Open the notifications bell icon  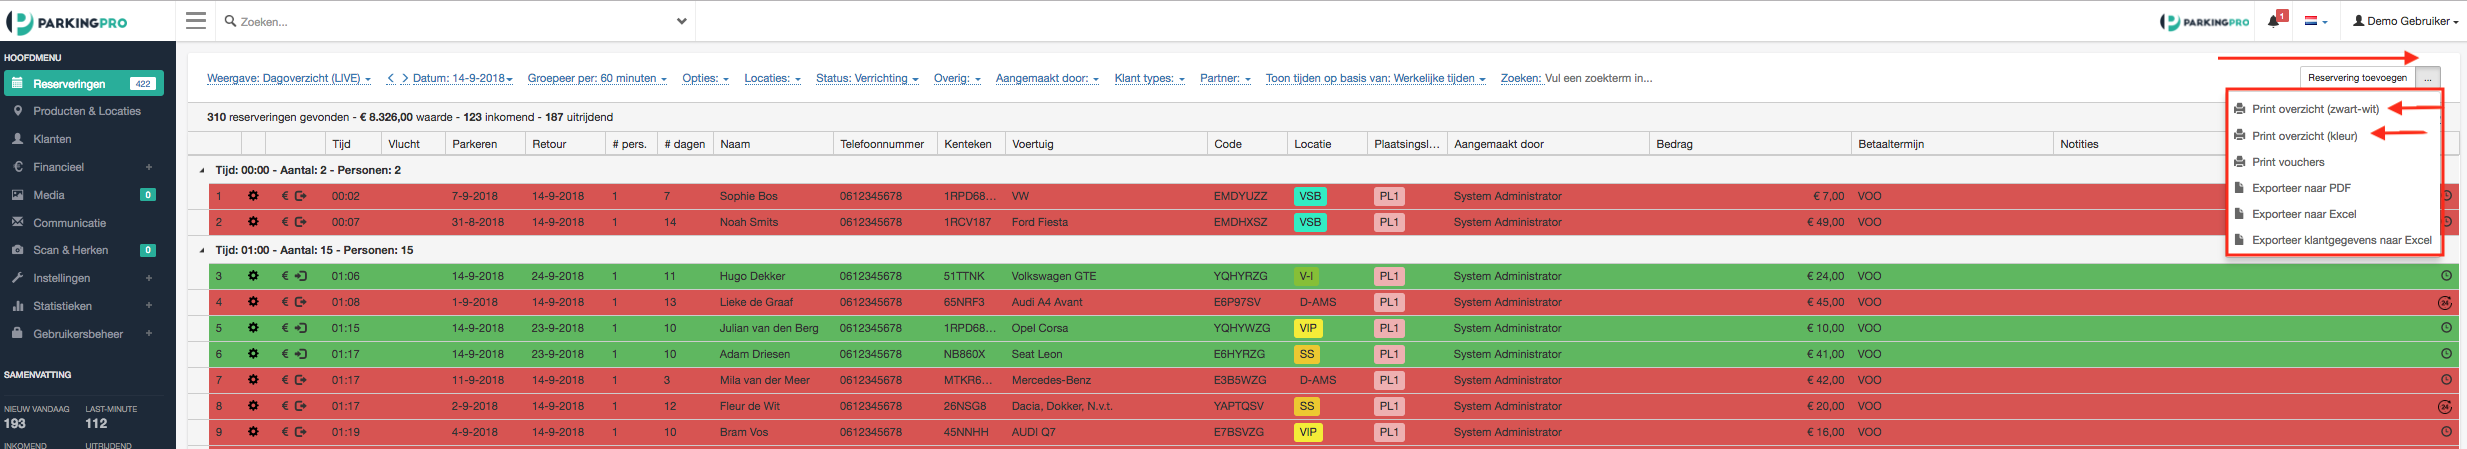pos(2273,20)
